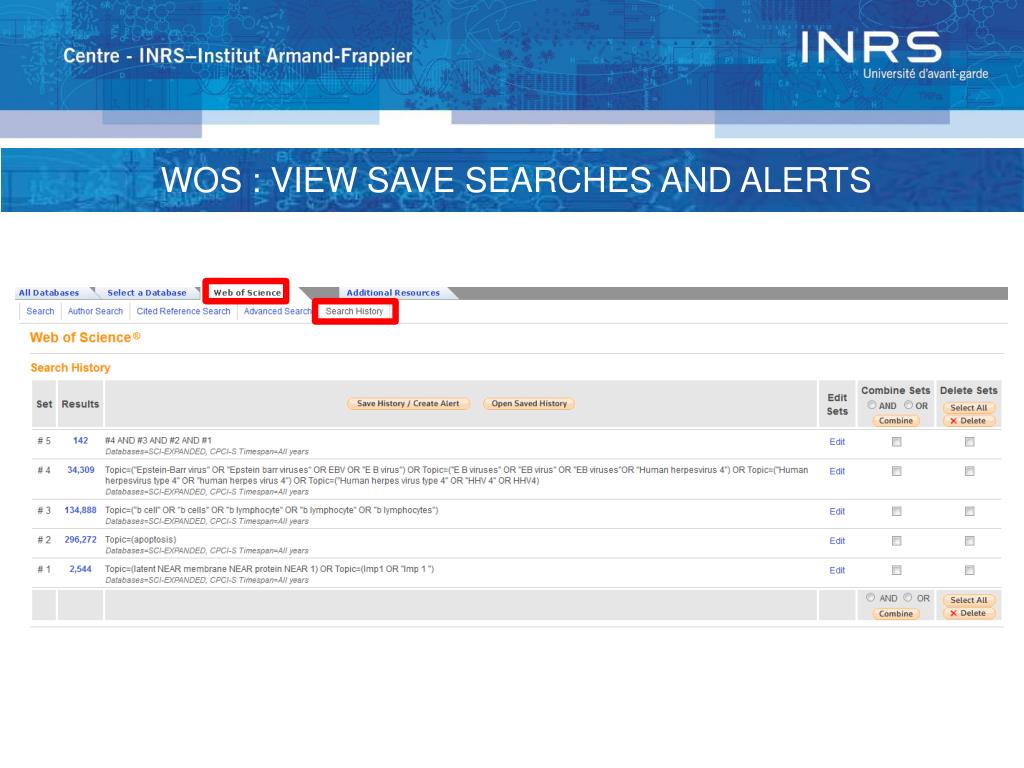Viewport: 1024px width, 768px height.
Task: Click the INRS logo
Action: (893, 56)
